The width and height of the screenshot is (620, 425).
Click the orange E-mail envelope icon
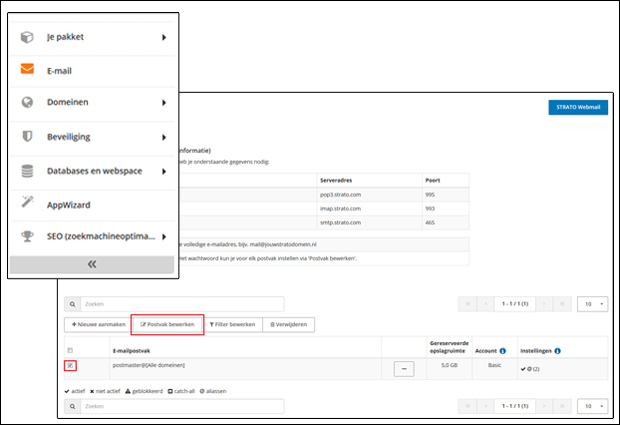pos(27,71)
